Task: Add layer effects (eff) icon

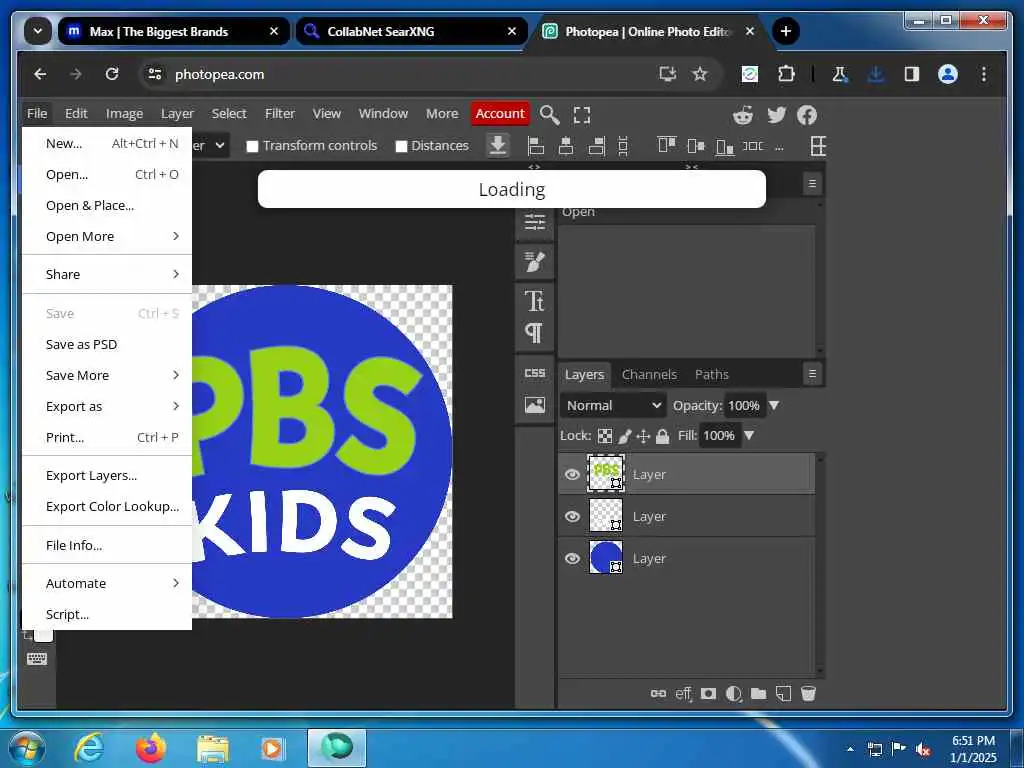Action: 683,694
